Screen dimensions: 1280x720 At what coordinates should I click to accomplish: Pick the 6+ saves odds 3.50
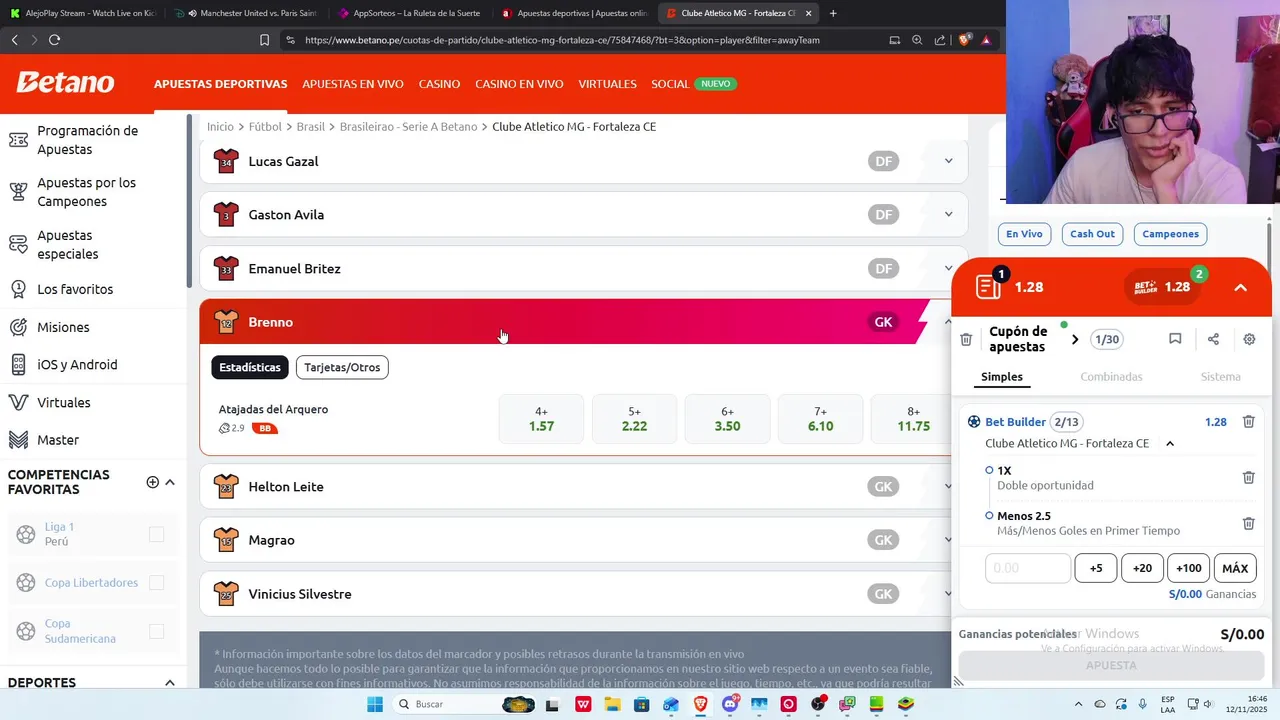[727, 419]
